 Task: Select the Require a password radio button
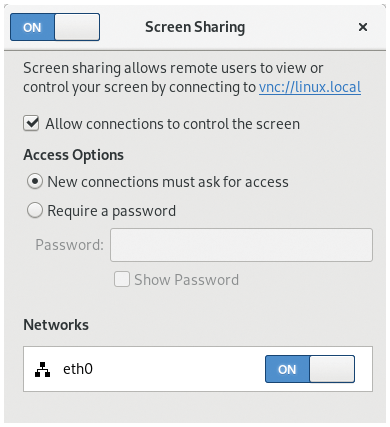pos(35,211)
